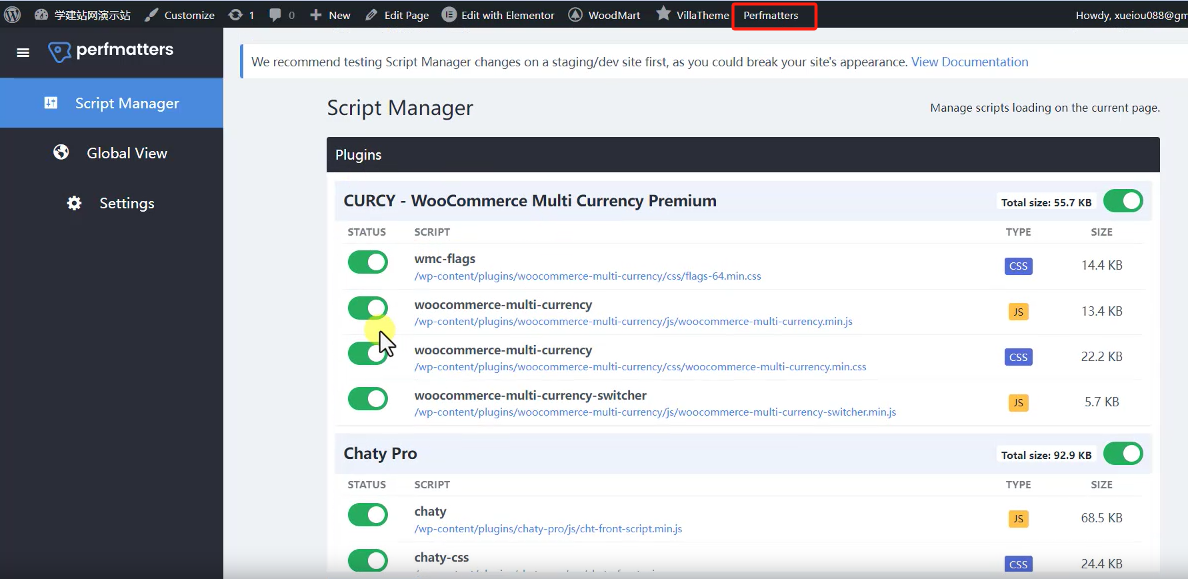Image resolution: width=1188 pixels, height=579 pixels.
Task: Open the View Documentation link
Action: tap(970, 62)
